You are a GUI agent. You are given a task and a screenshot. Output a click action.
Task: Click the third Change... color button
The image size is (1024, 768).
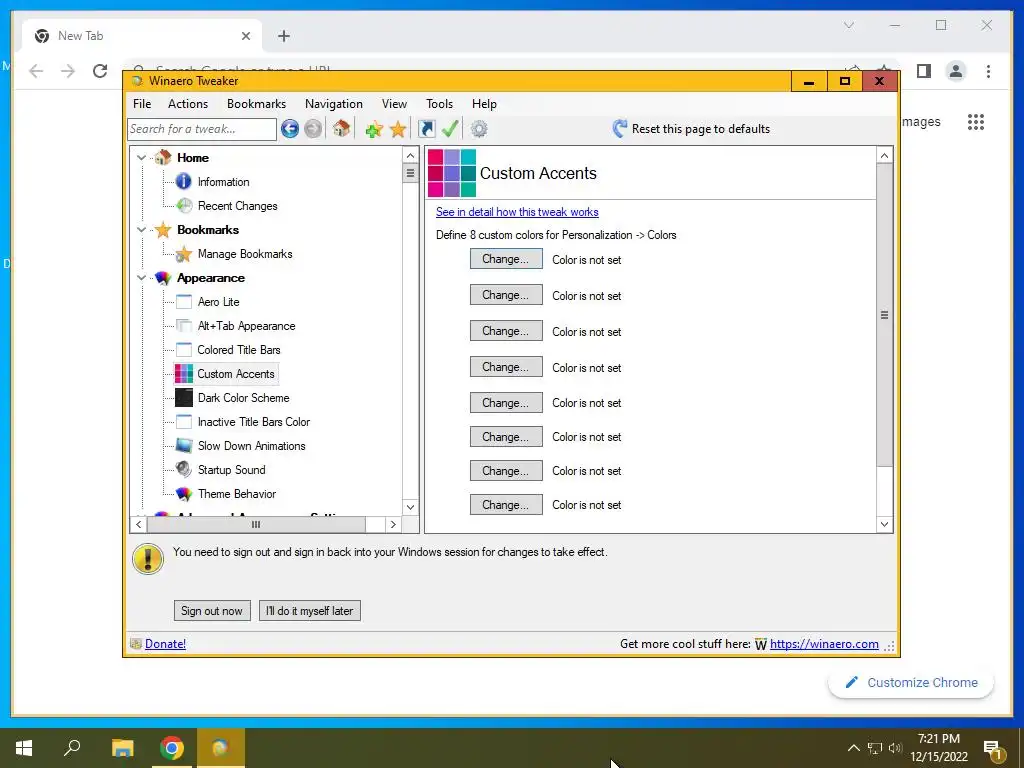pyautogui.click(x=506, y=331)
